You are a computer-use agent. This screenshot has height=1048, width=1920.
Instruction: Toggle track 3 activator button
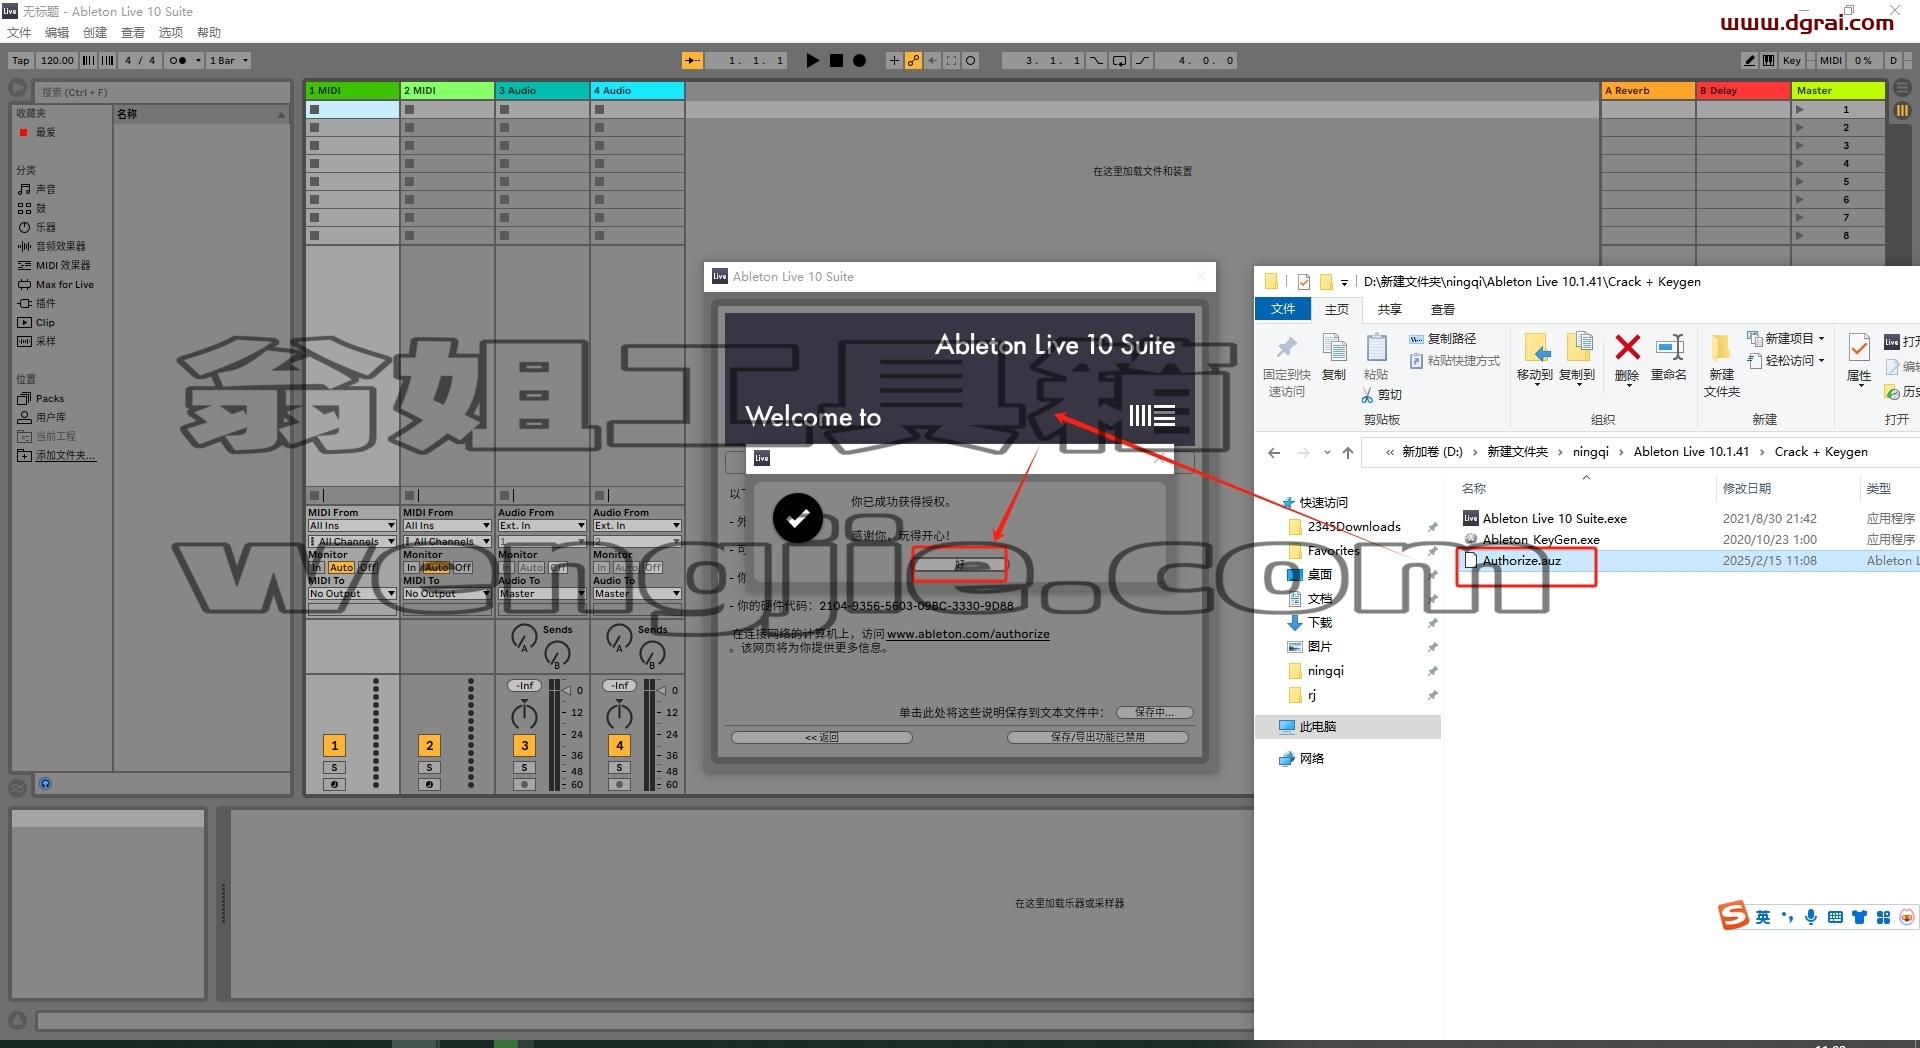tap(524, 745)
